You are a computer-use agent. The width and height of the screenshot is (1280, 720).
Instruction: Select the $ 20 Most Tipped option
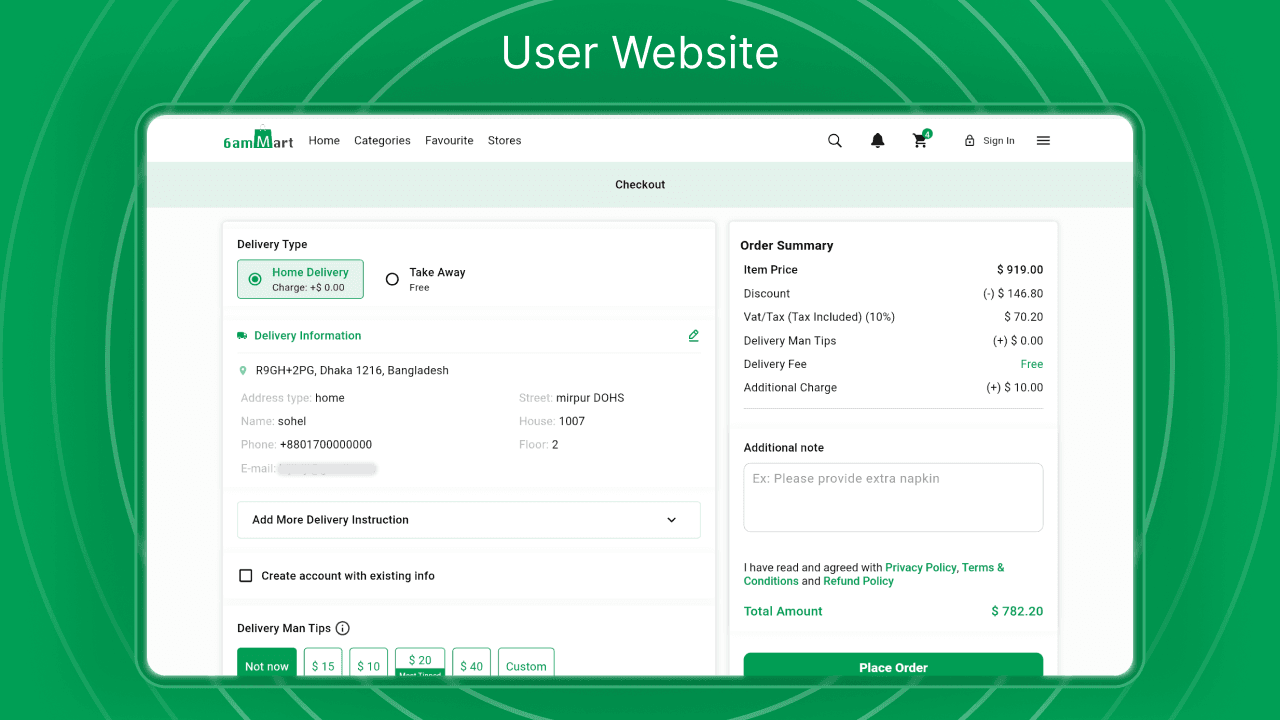pos(420,662)
